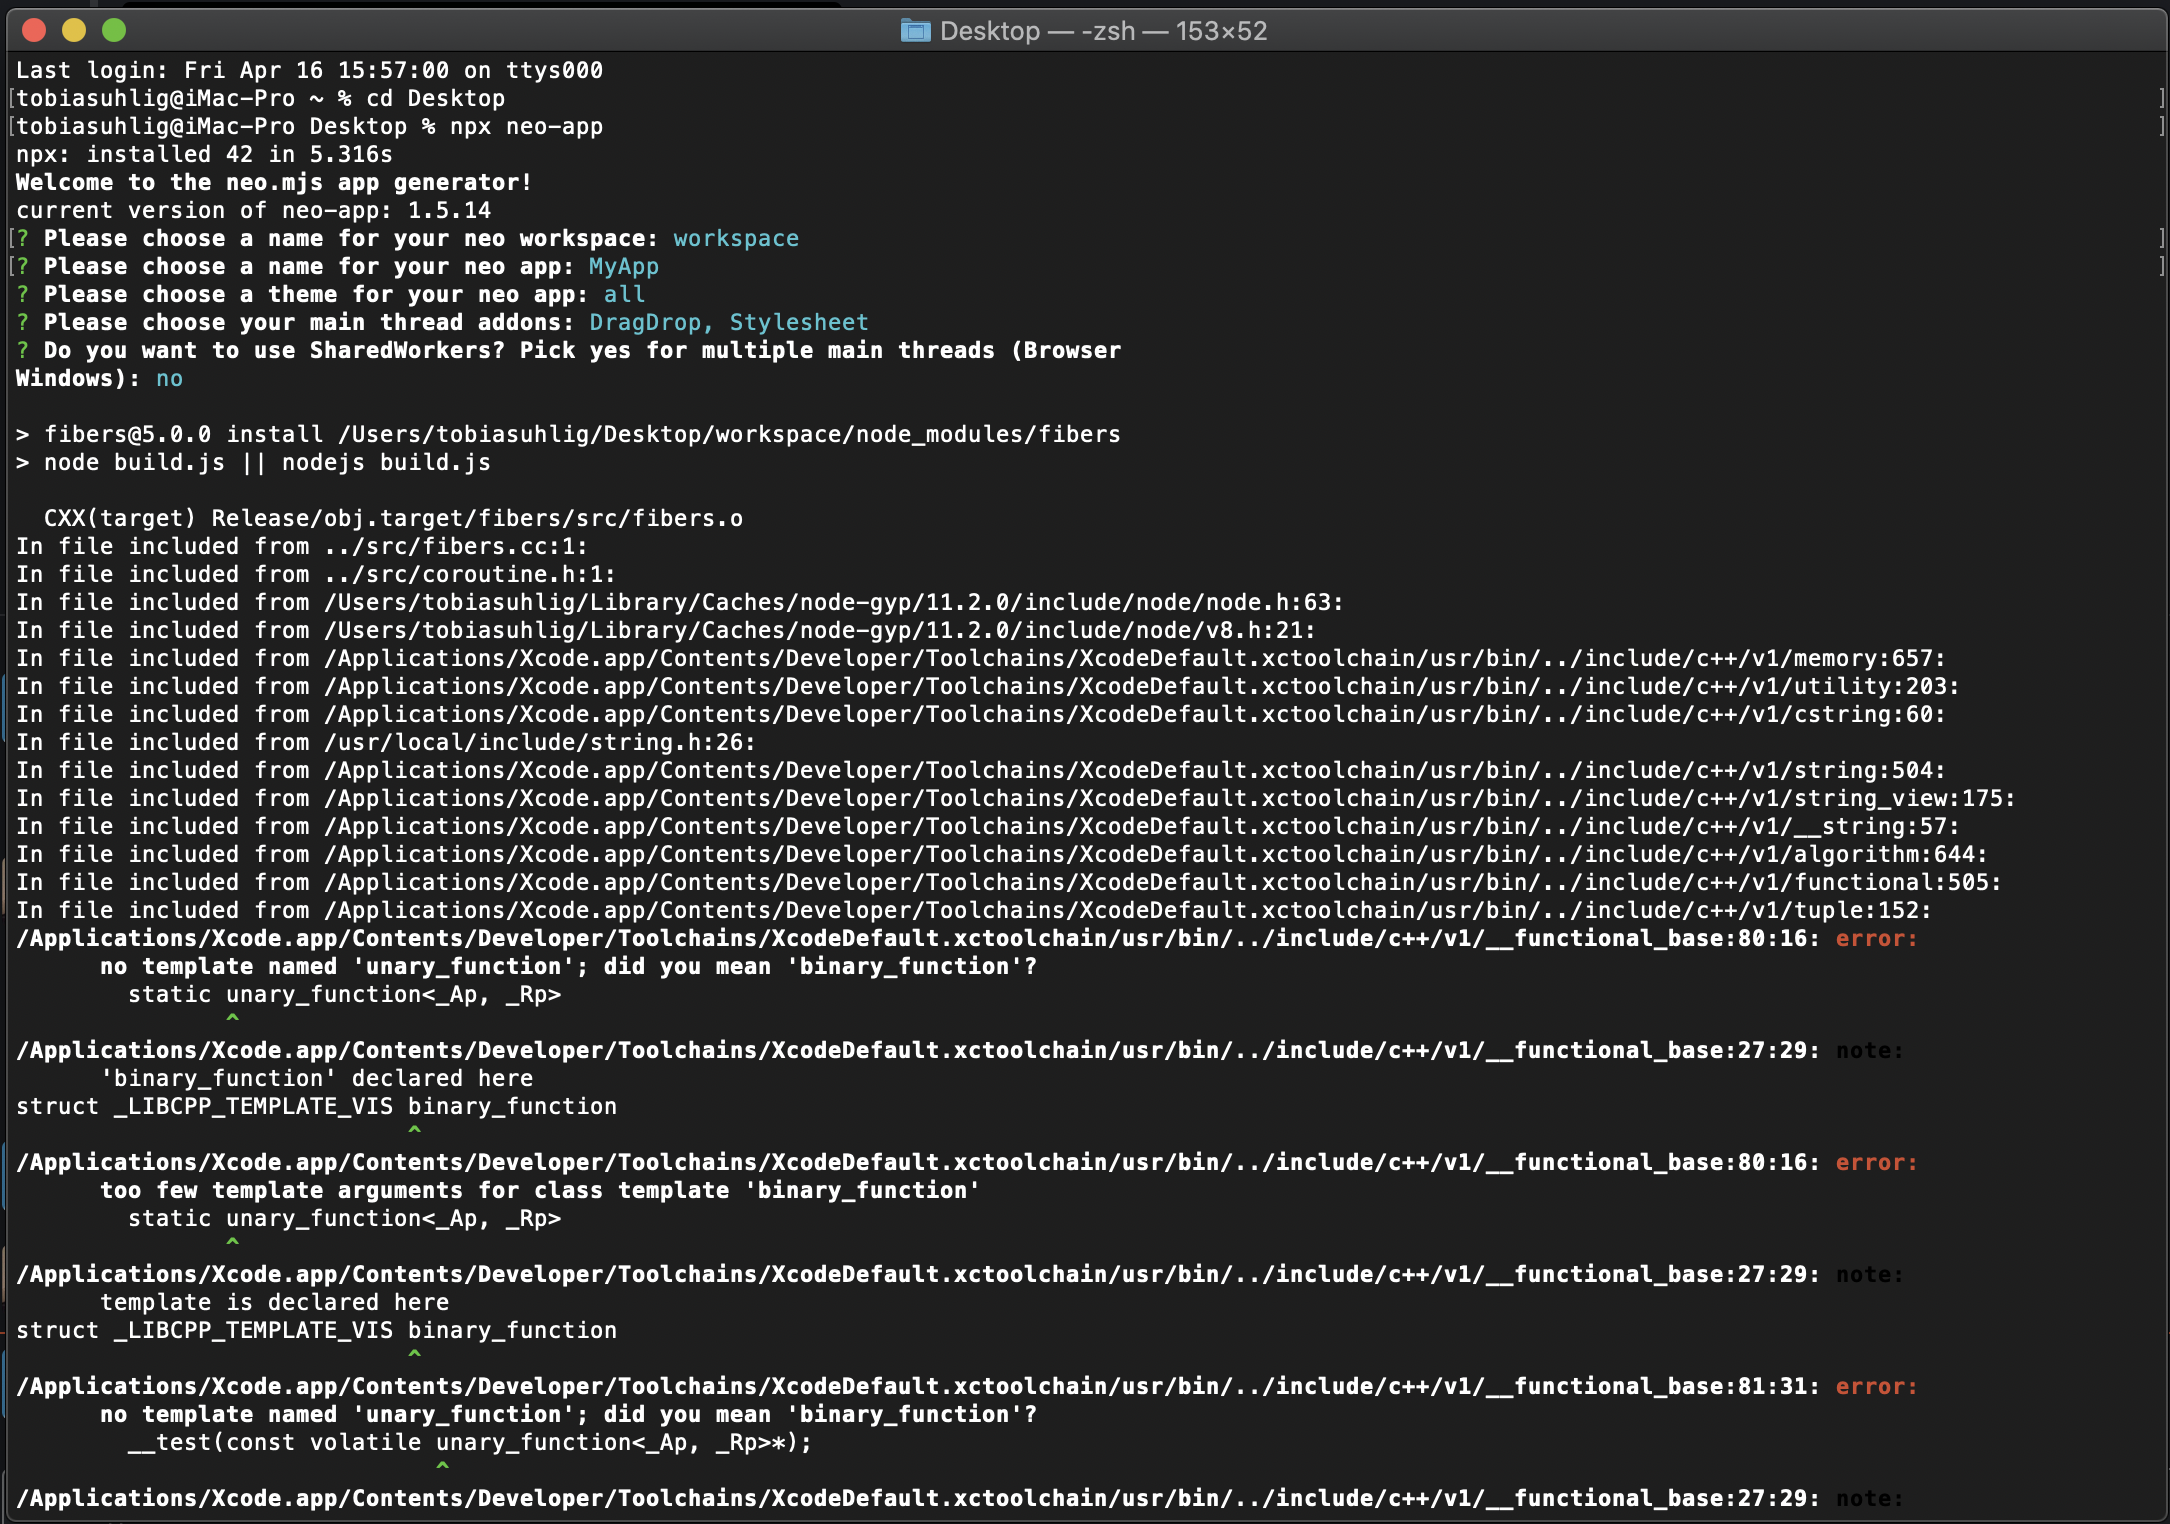
Task: Click the line ending '../src/fibers.cc:1:'
Action: 302,546
